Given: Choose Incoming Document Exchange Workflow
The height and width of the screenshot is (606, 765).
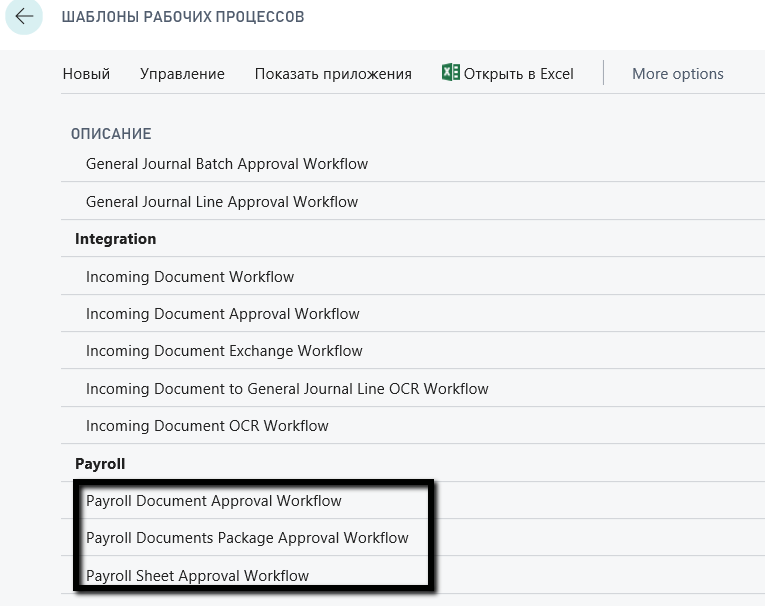Looking at the screenshot, I should (x=224, y=351).
